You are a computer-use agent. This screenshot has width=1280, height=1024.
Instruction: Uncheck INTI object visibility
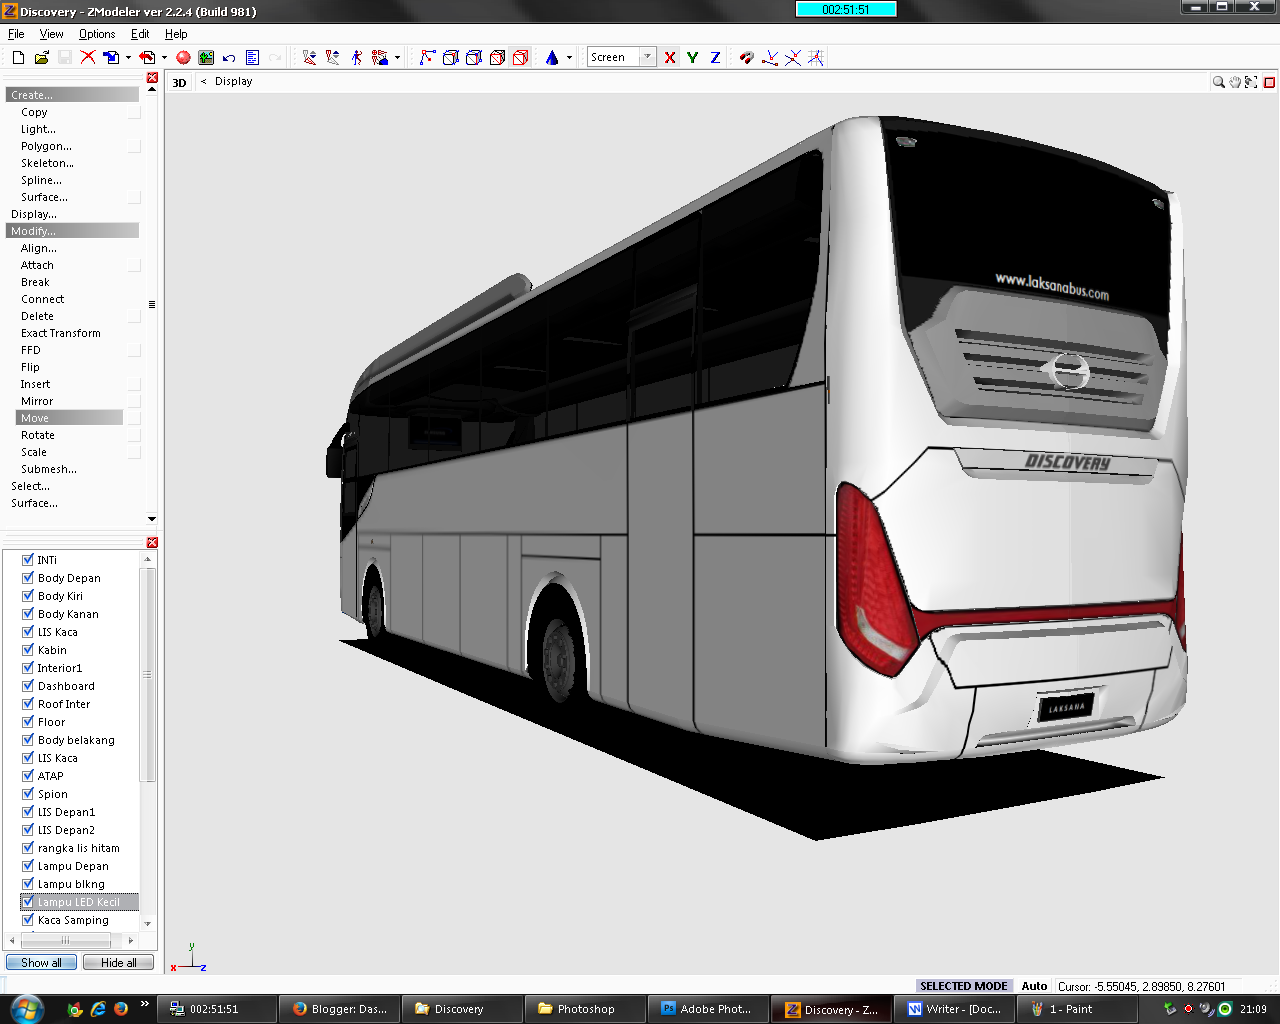[28, 560]
